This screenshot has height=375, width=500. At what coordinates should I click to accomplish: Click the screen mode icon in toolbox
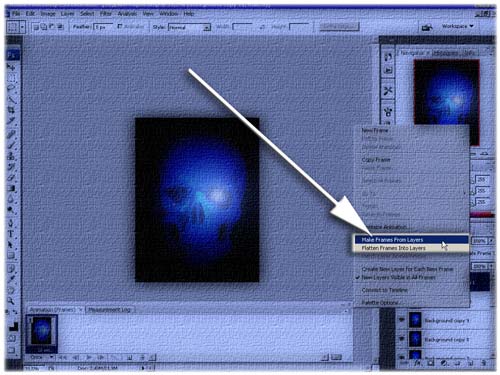[12, 350]
